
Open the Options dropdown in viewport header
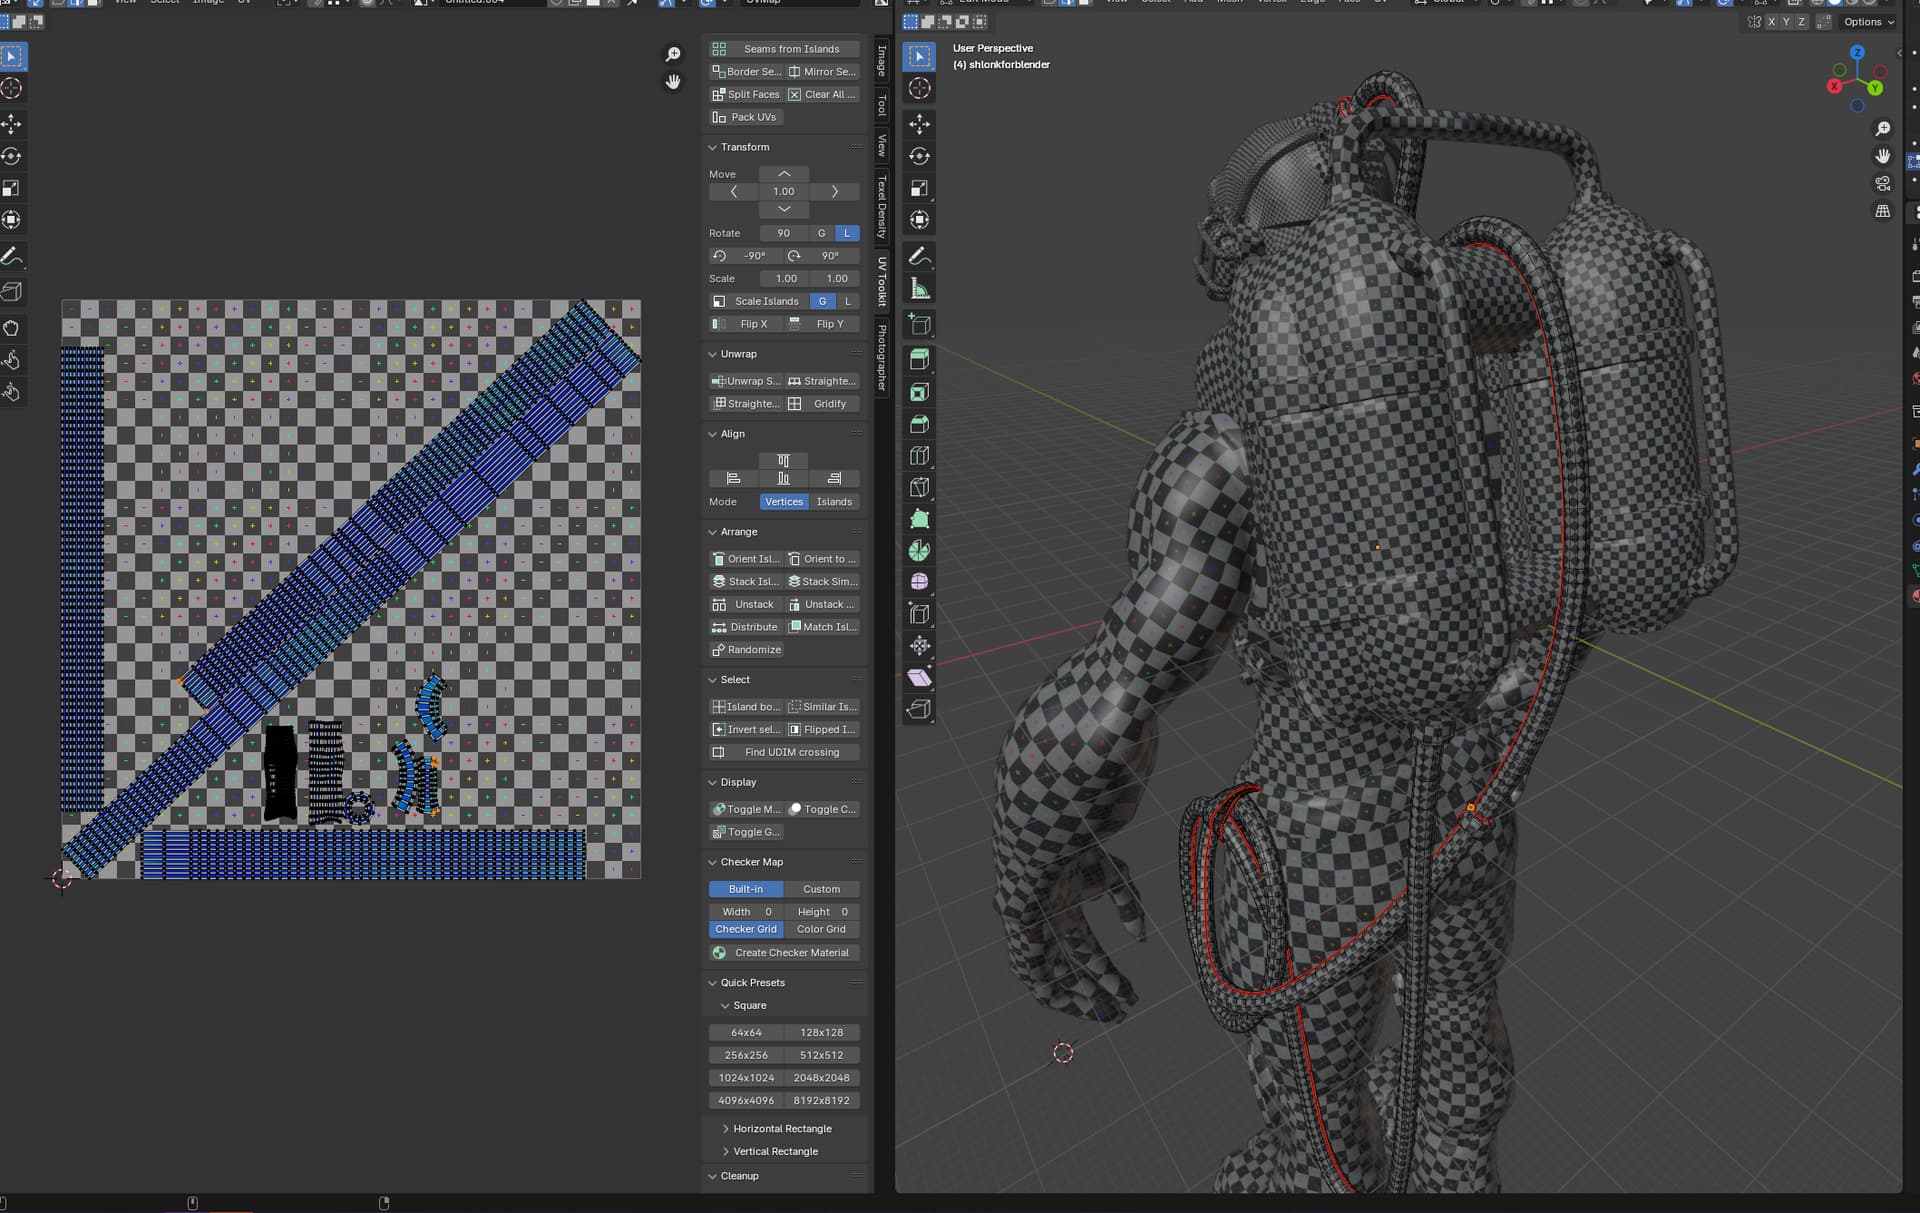[1868, 22]
